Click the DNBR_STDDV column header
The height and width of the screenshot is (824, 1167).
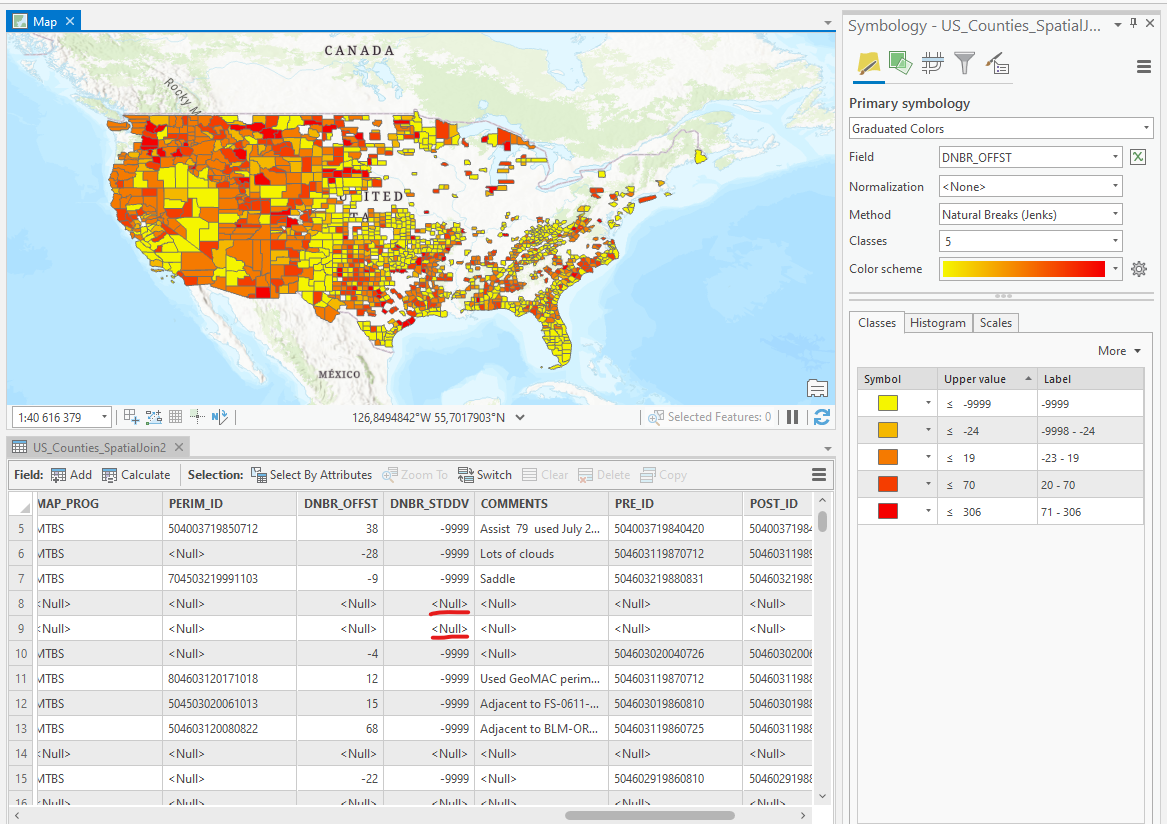[x=429, y=504]
